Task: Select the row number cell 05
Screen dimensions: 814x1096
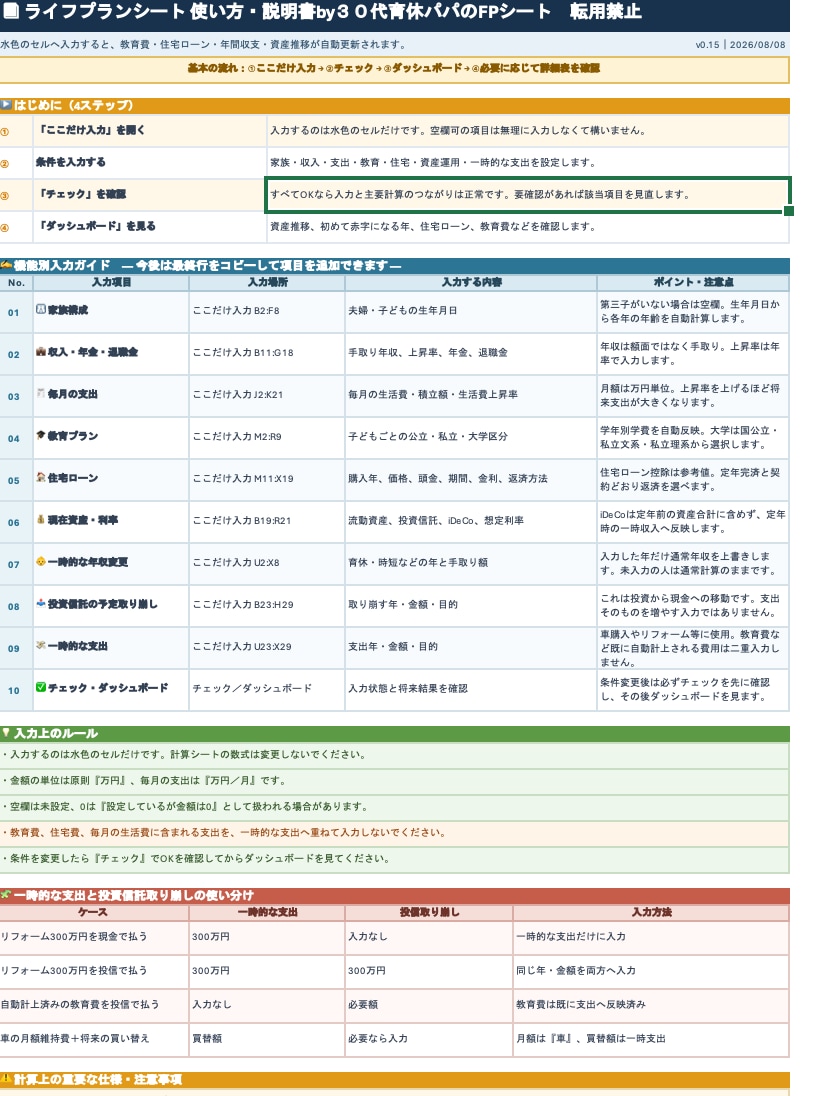Action: pyautogui.click(x=16, y=480)
